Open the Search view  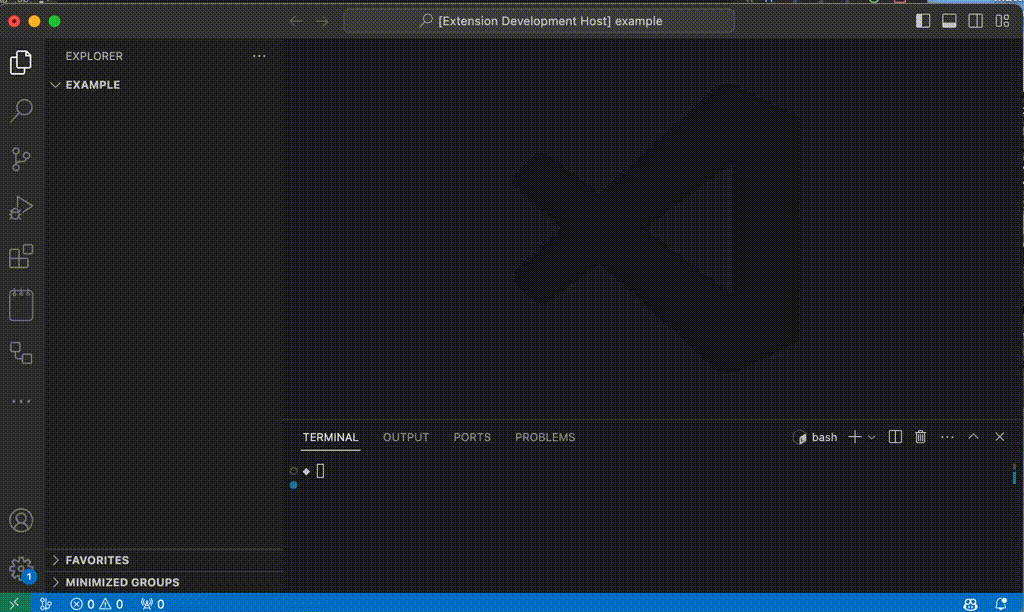click(x=21, y=110)
